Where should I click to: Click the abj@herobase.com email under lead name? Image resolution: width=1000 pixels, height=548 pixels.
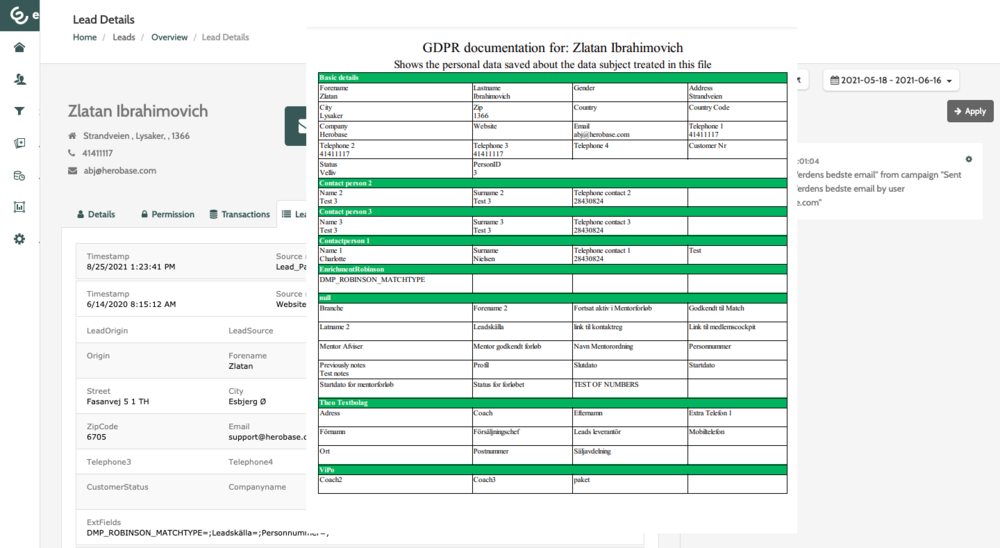(120, 170)
